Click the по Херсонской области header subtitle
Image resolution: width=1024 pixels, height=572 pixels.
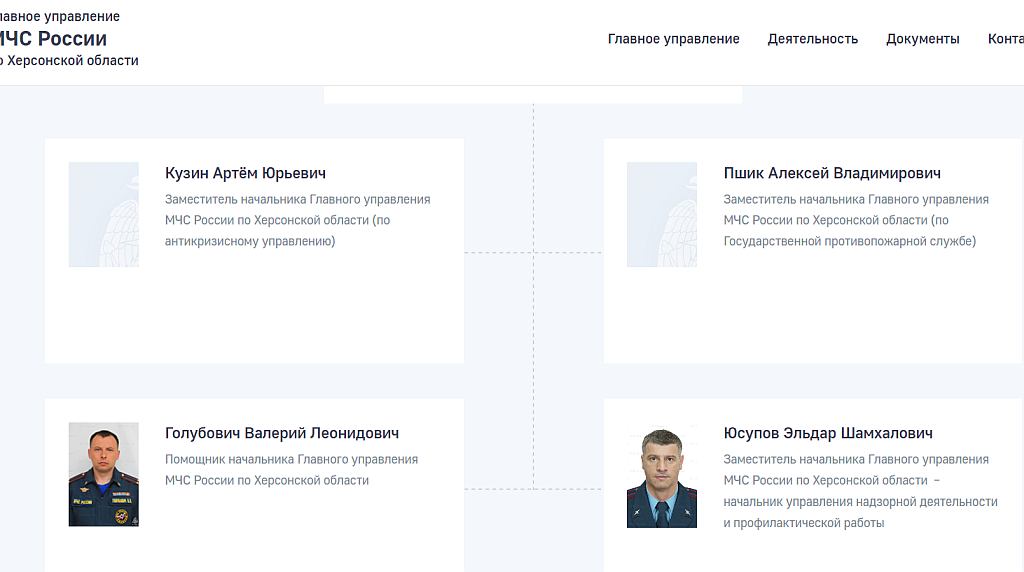(x=68, y=61)
